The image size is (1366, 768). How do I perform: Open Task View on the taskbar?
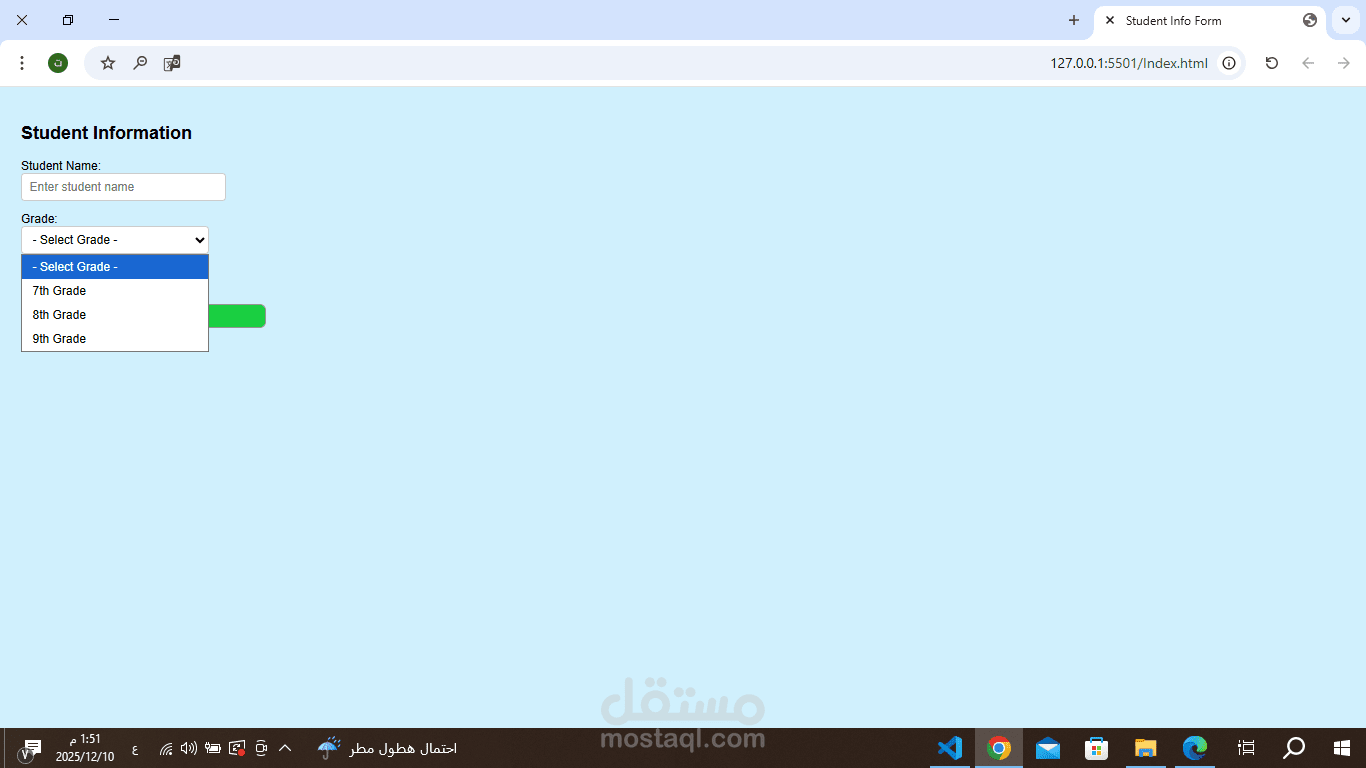[1246, 748]
